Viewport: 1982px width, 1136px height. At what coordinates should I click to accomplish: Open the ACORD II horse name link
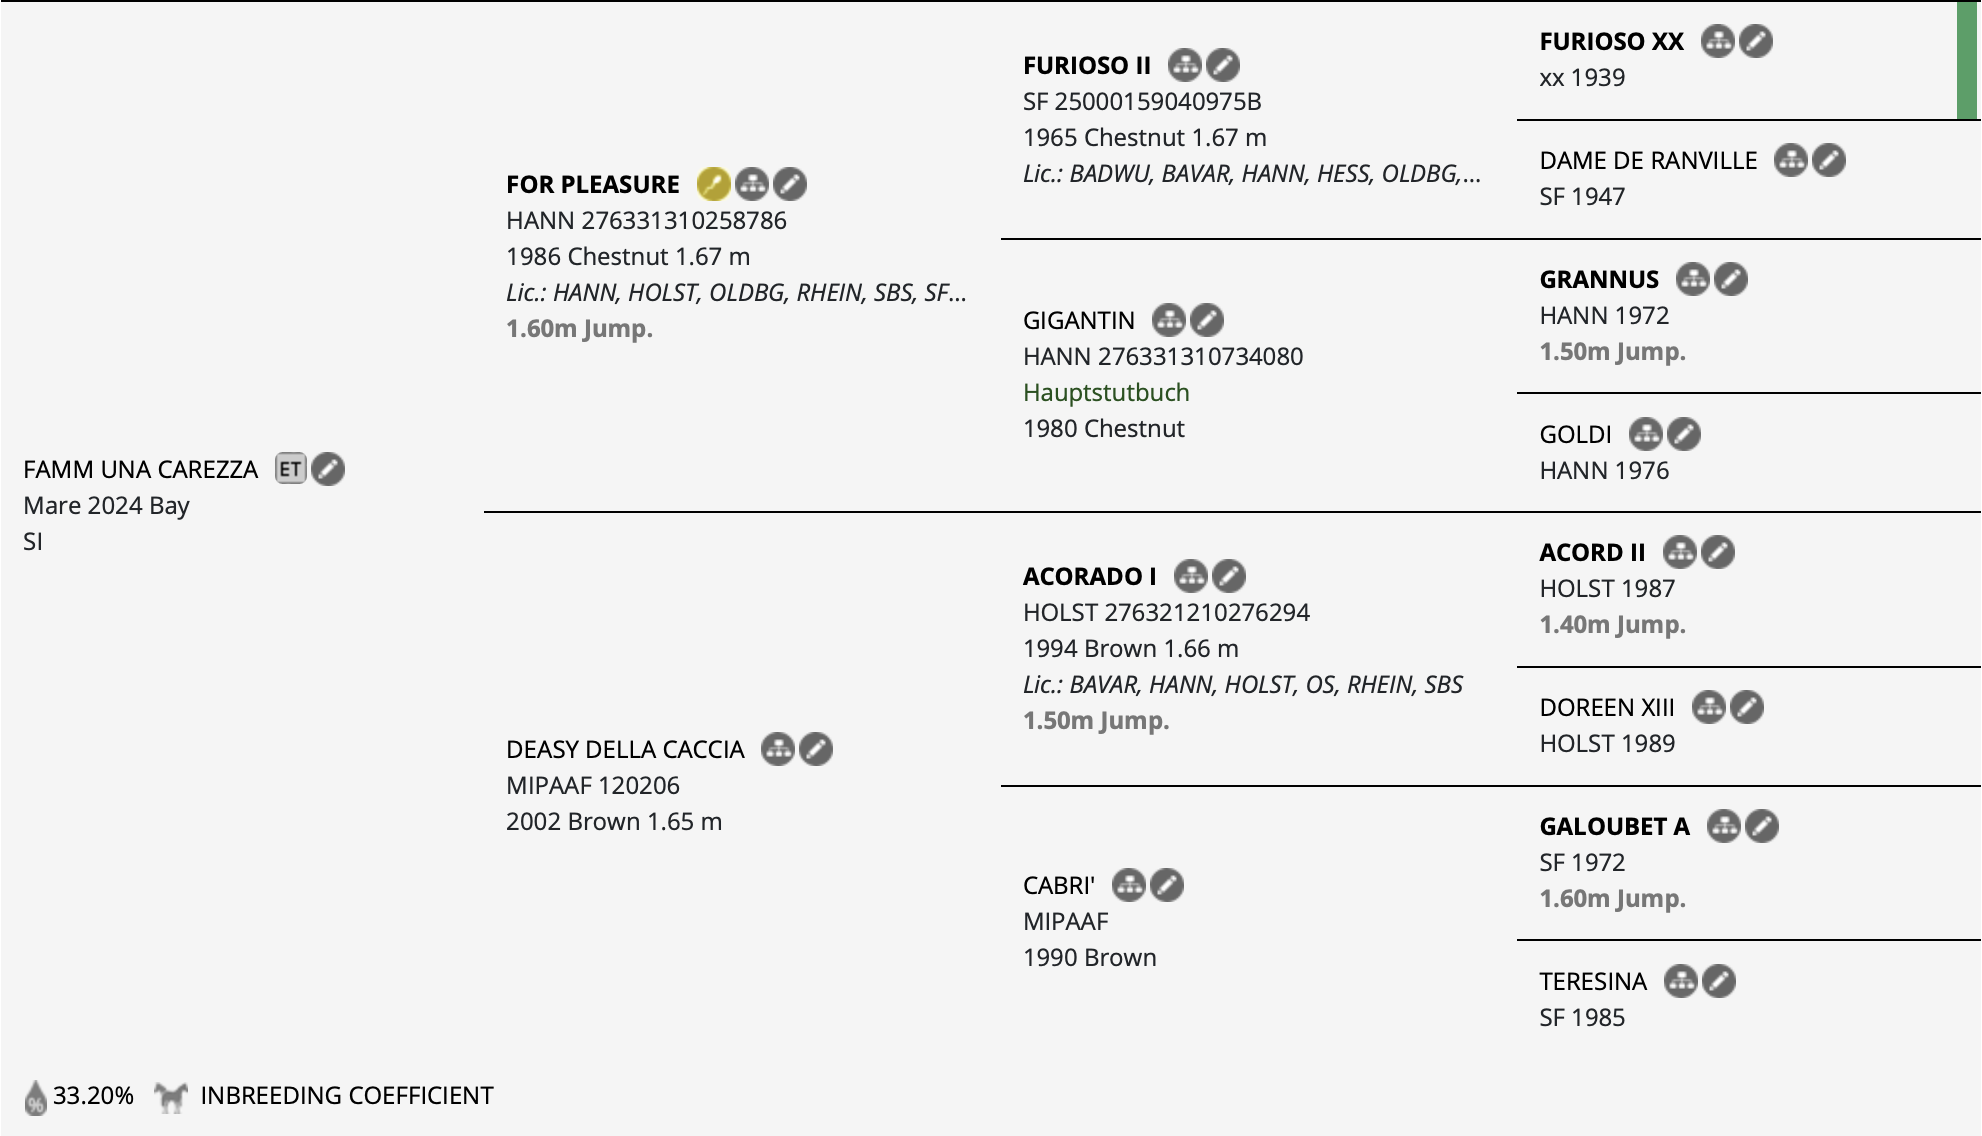point(1592,552)
